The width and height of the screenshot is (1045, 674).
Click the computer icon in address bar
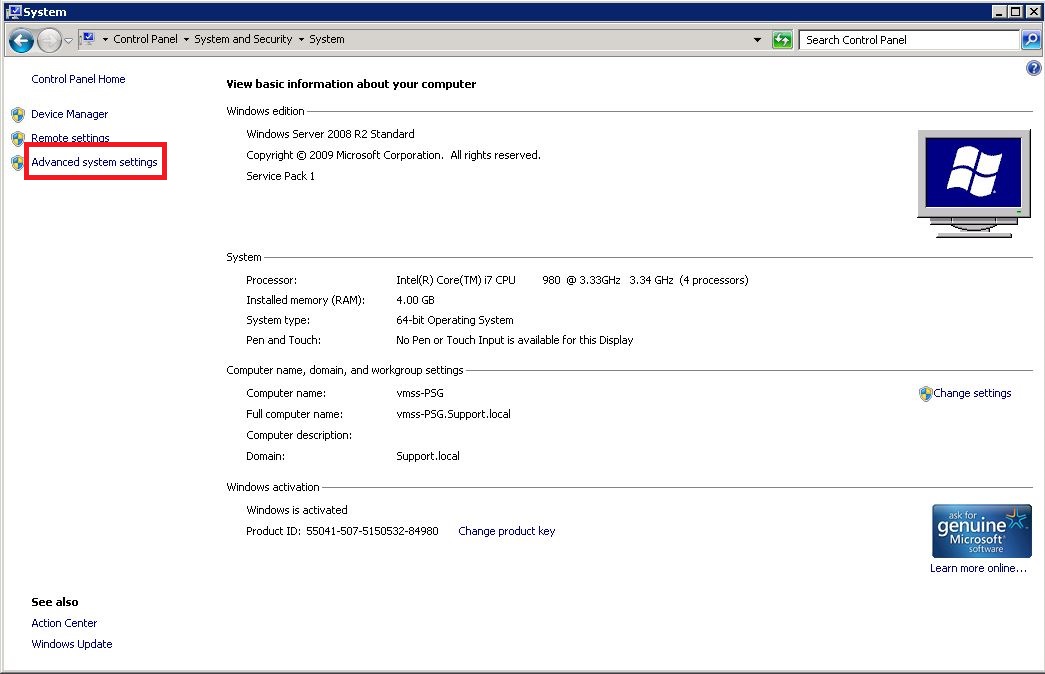click(89, 39)
